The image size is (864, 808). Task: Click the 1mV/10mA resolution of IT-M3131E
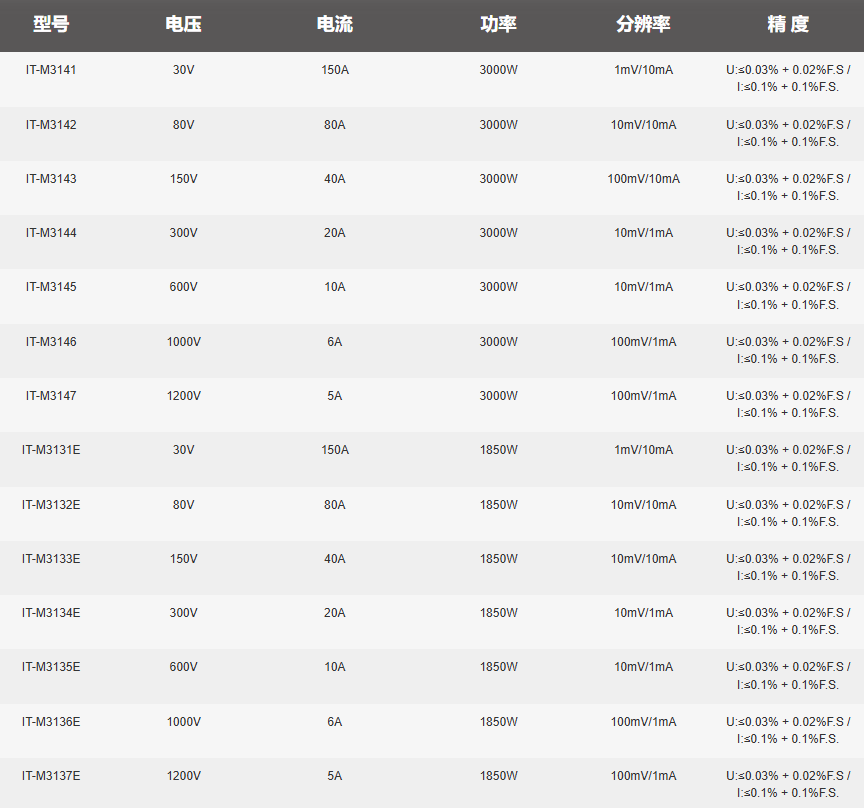click(644, 450)
